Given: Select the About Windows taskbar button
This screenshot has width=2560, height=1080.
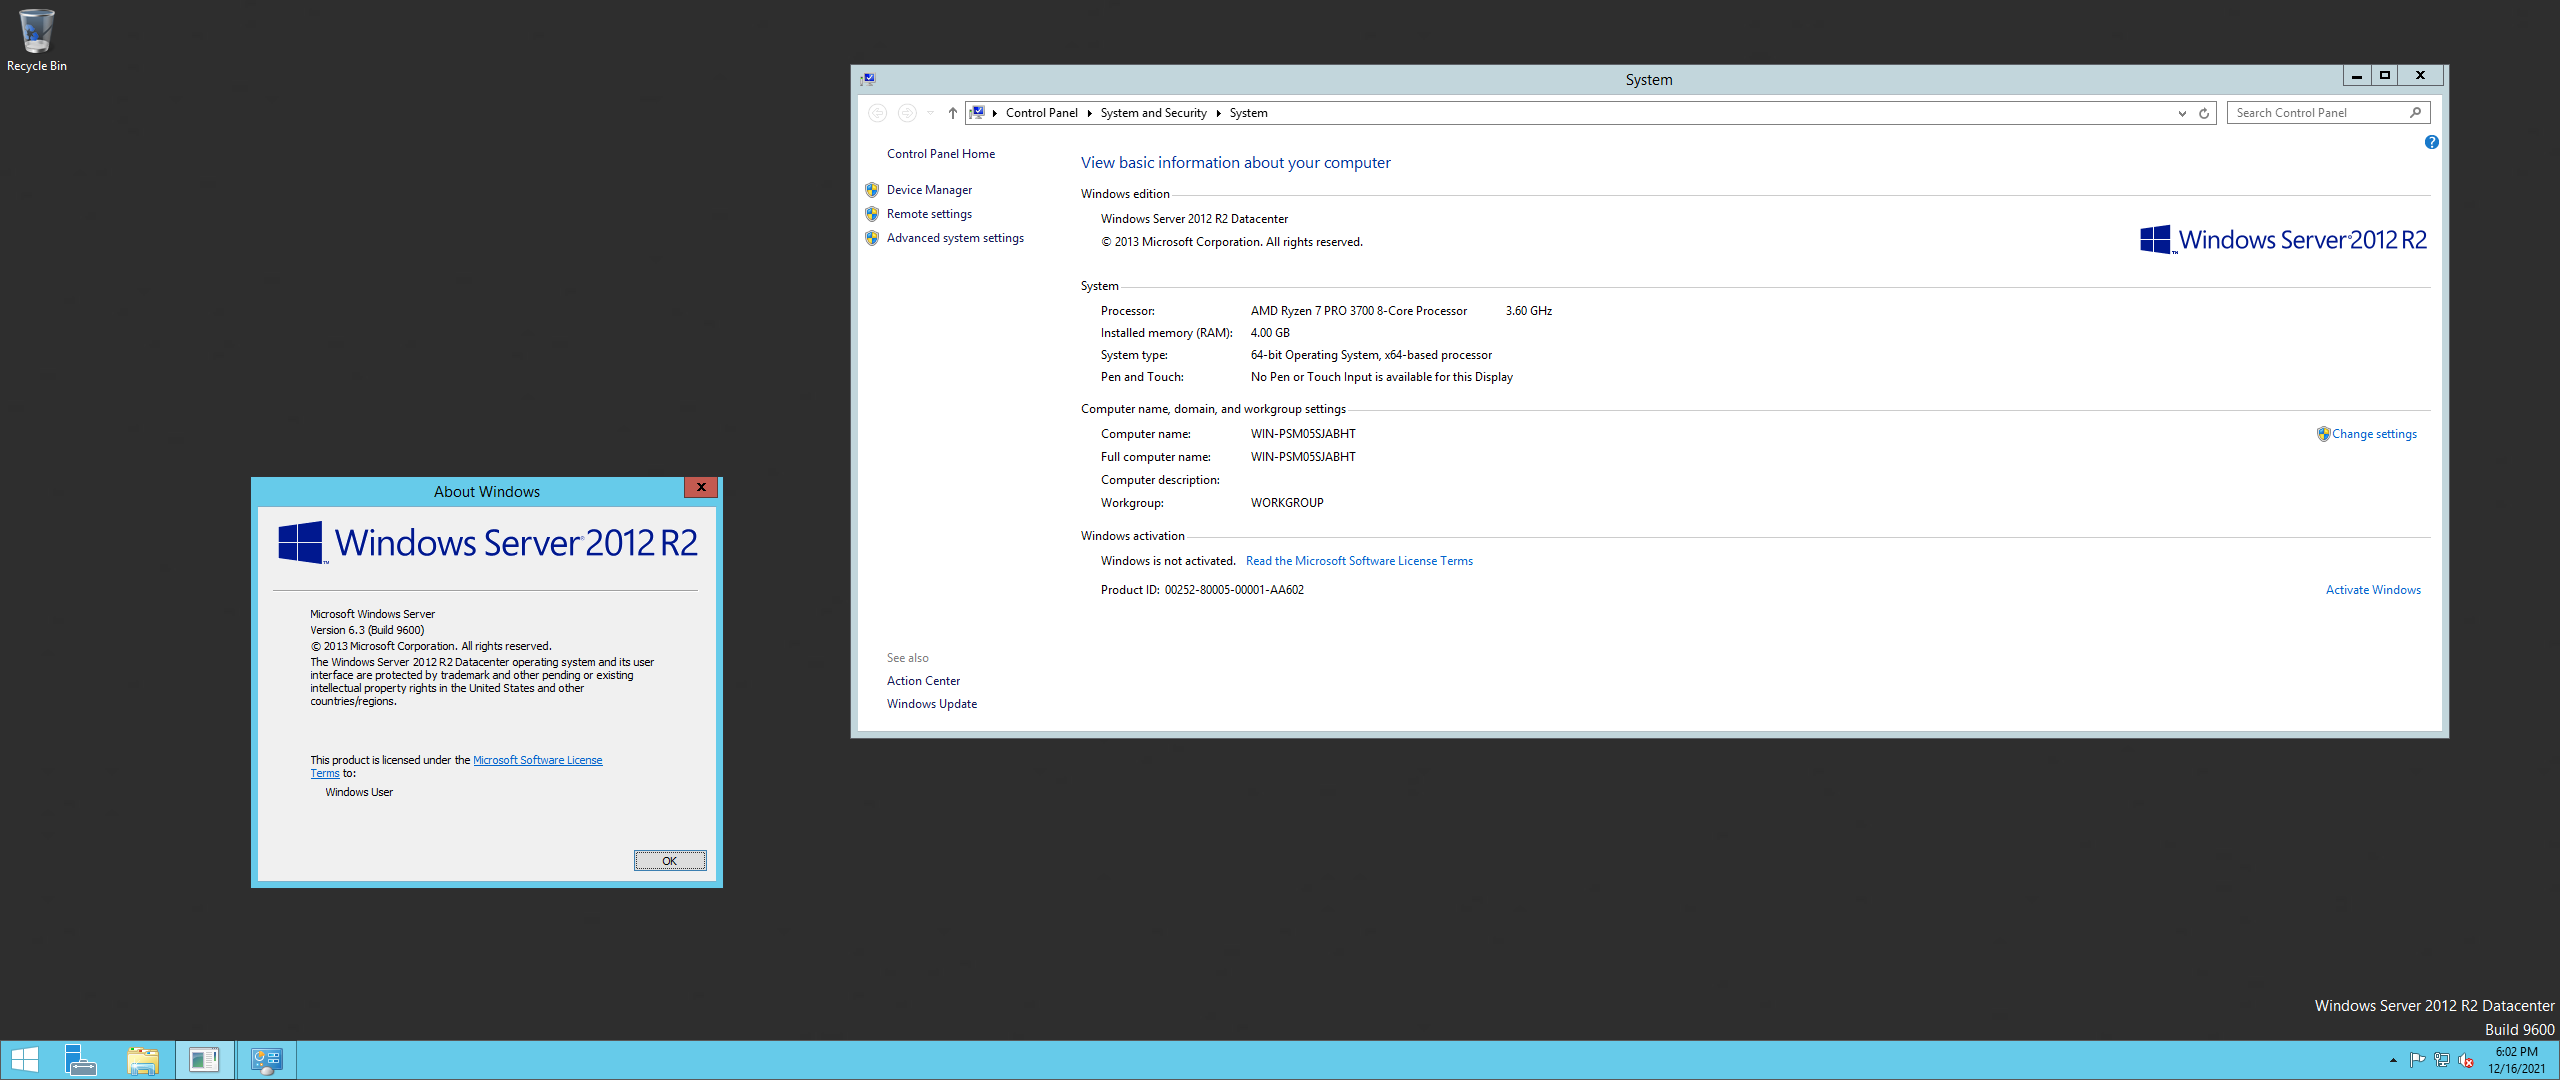Looking at the screenshot, I should (205, 1060).
